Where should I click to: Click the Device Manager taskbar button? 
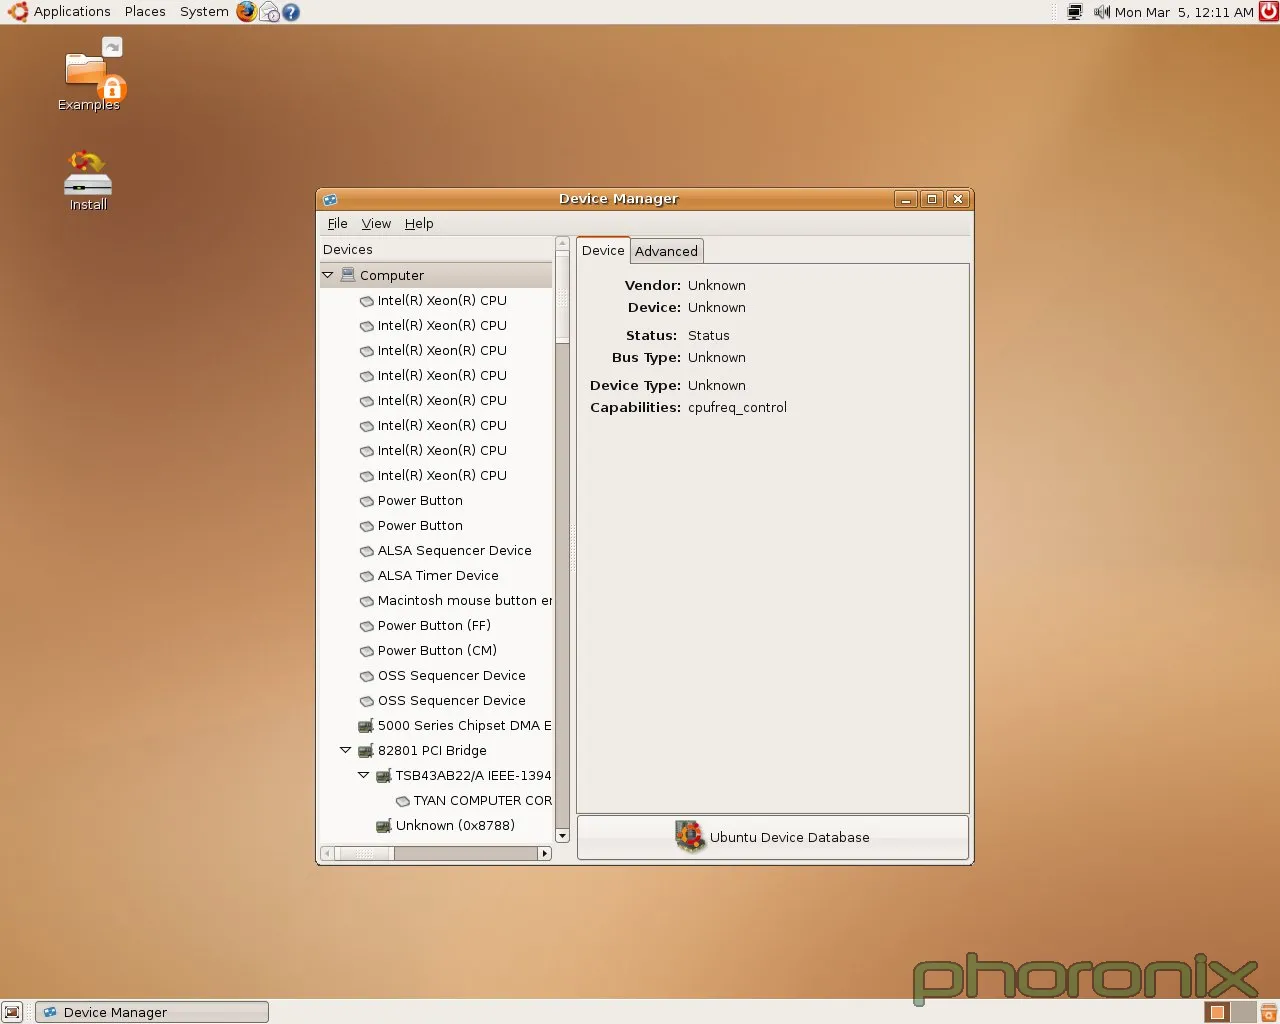click(x=152, y=1012)
